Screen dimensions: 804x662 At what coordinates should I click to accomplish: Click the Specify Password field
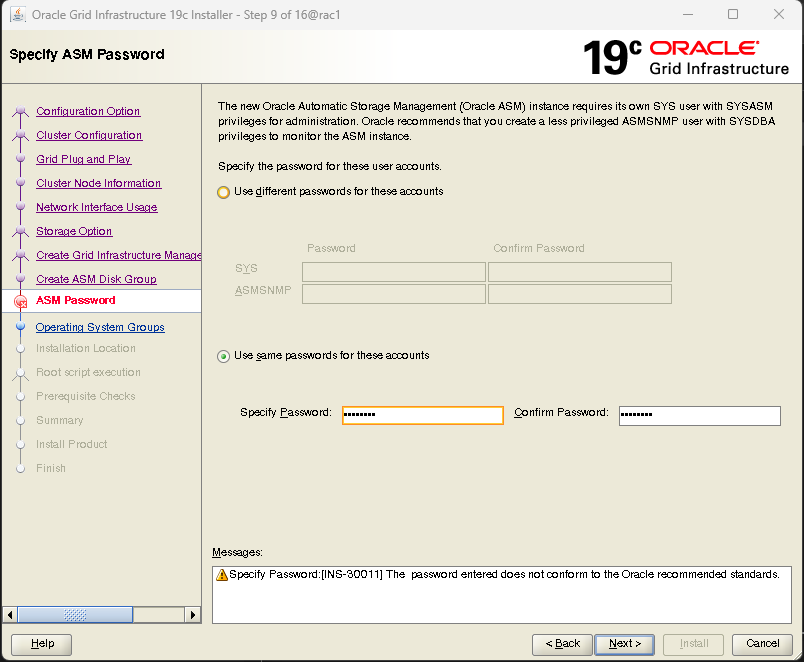pyautogui.click(x=423, y=415)
